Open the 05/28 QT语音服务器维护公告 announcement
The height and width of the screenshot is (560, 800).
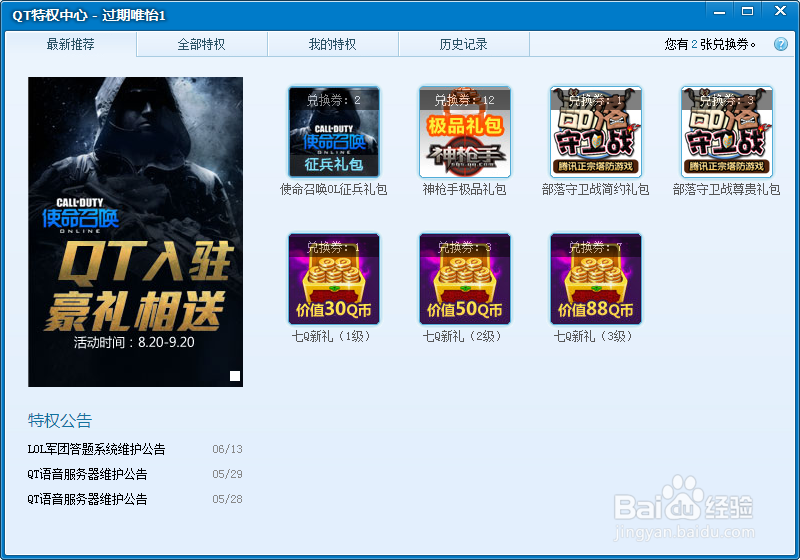[x=87, y=499]
